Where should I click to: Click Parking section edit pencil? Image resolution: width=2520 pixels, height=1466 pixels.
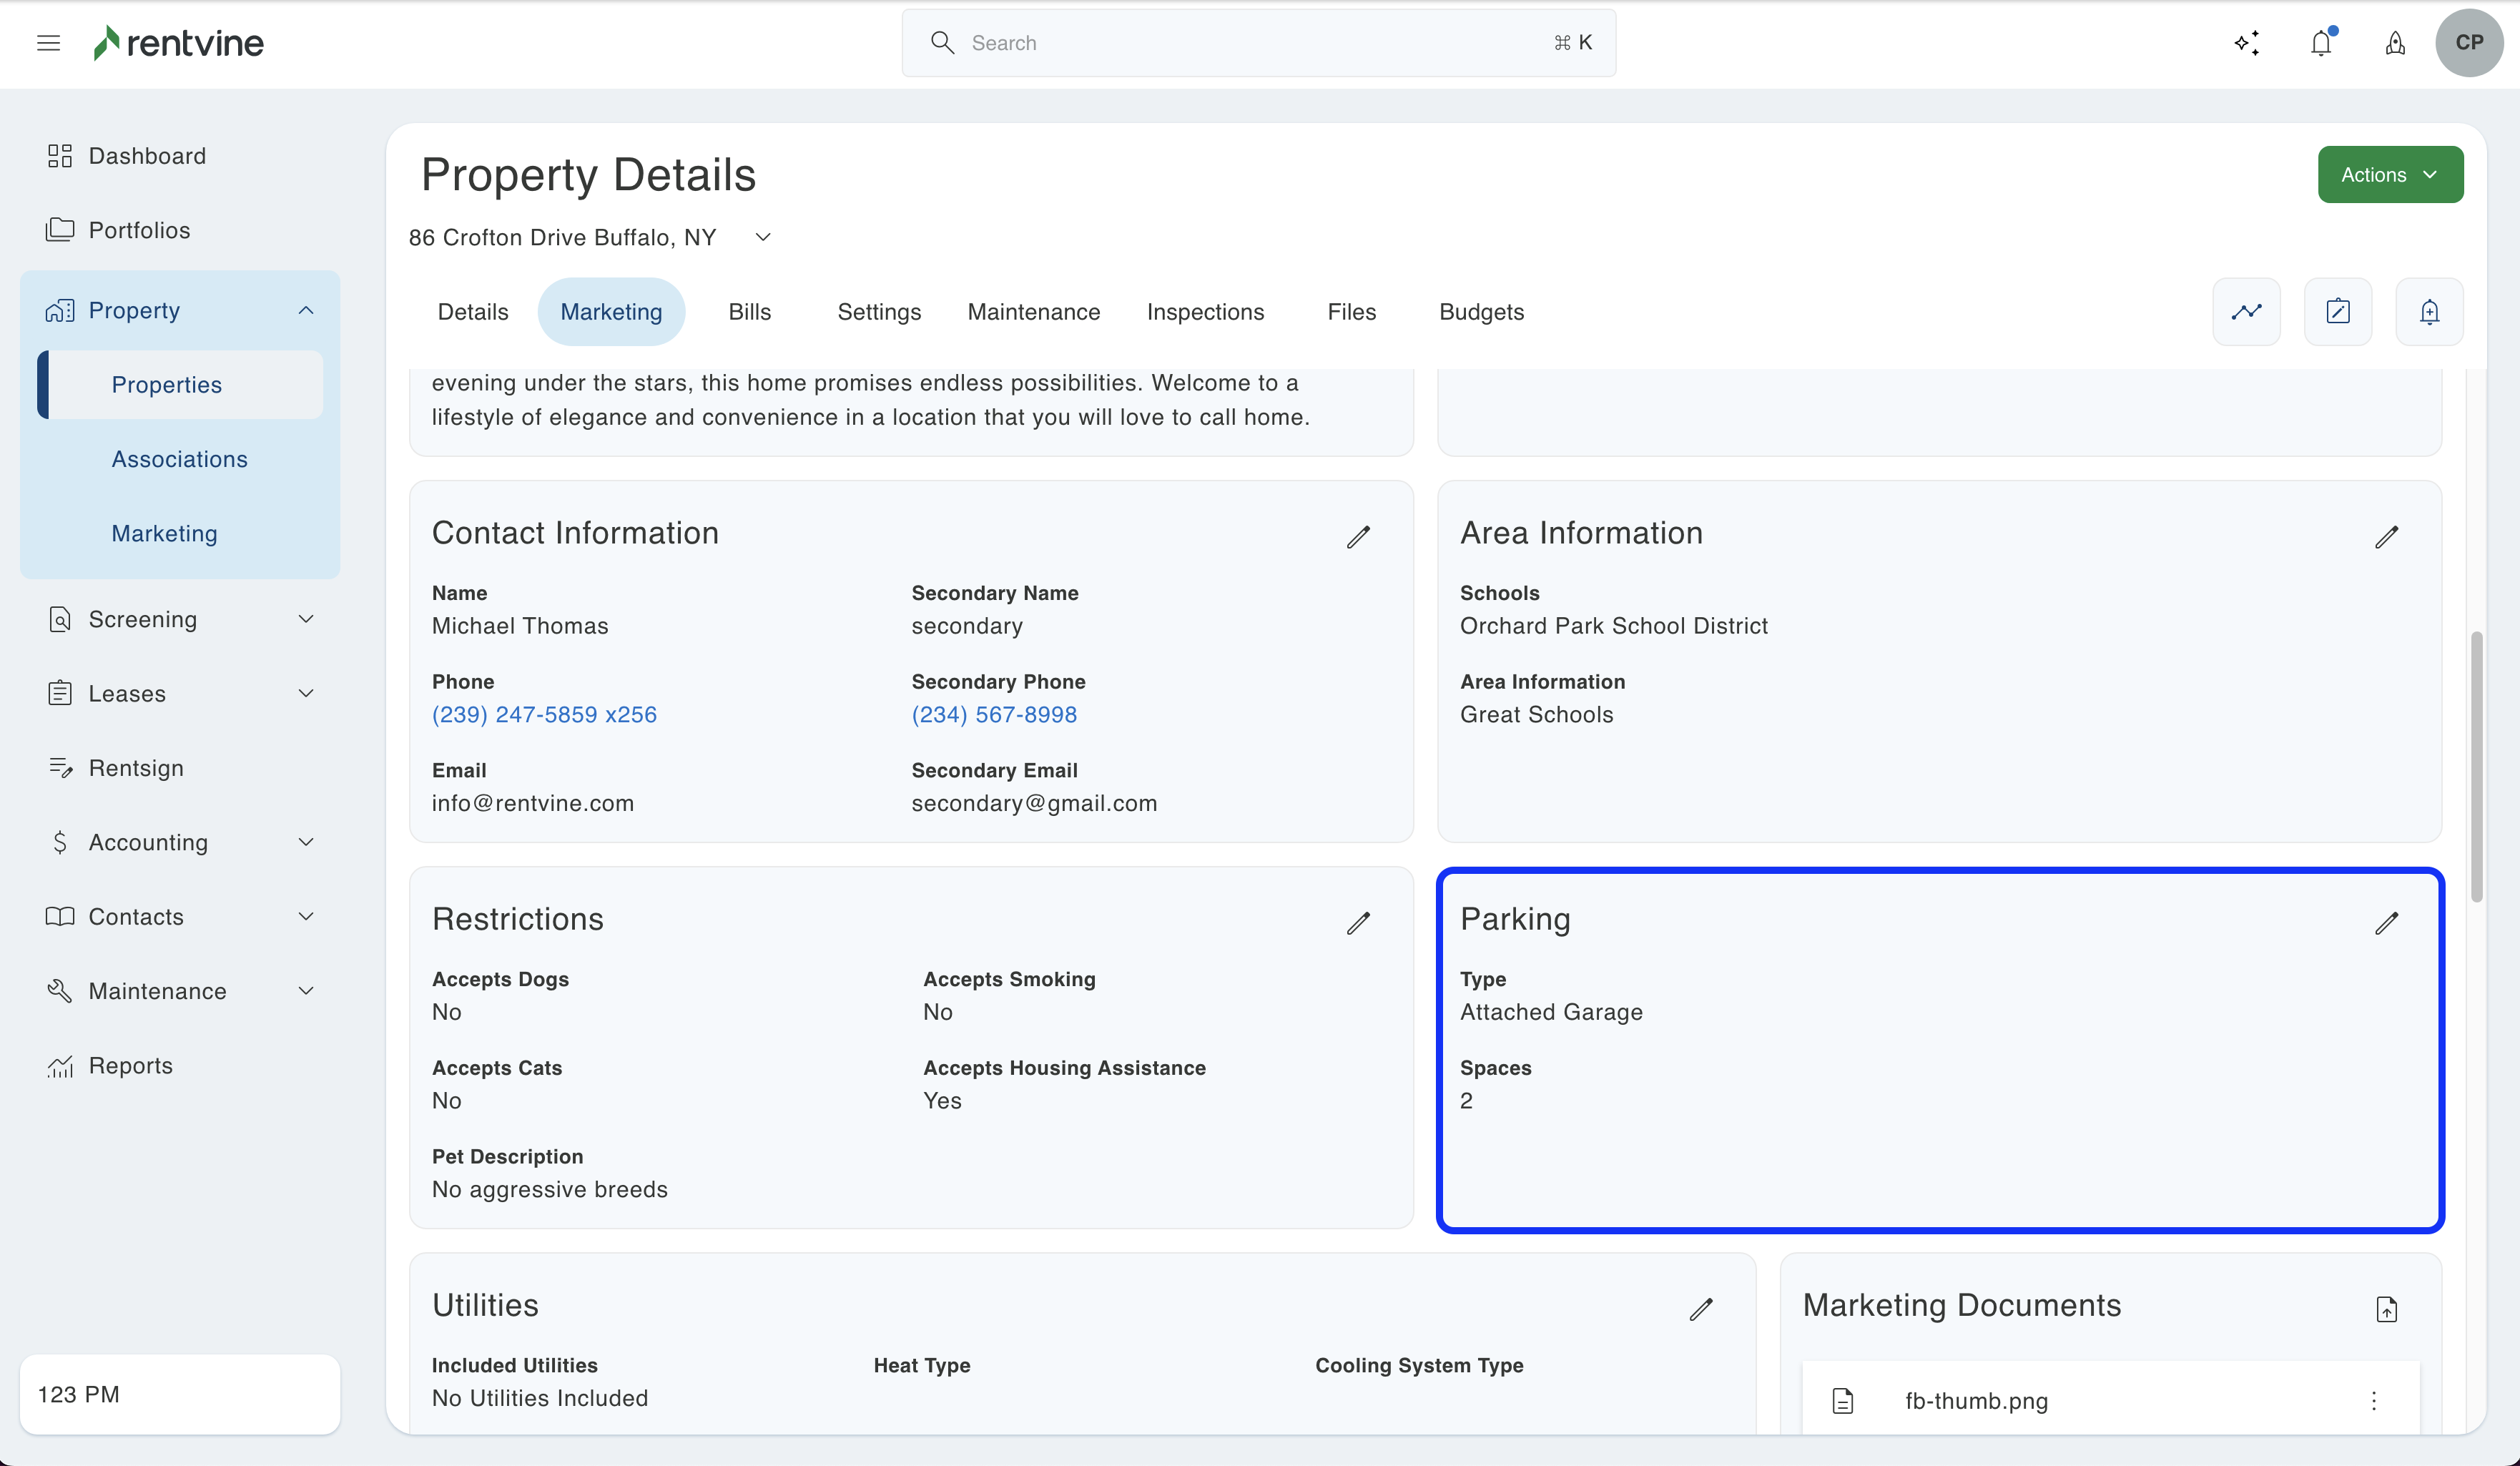click(x=2386, y=923)
